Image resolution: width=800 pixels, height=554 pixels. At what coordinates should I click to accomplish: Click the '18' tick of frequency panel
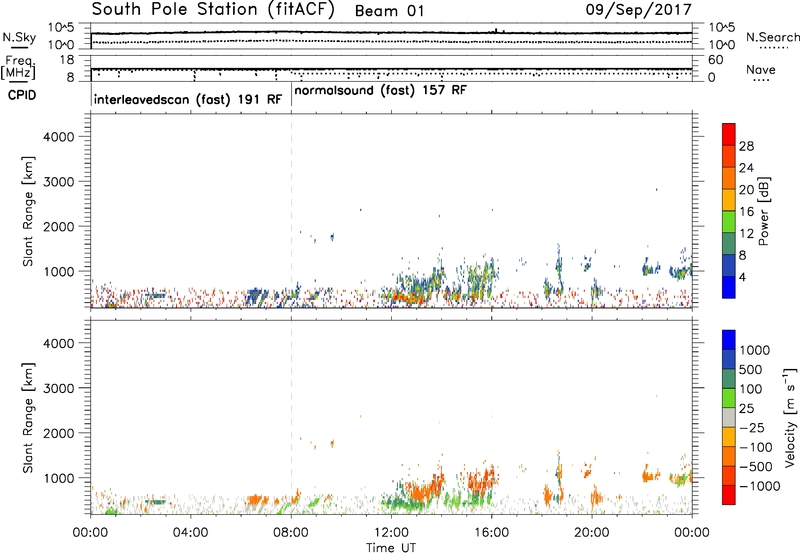point(67,60)
